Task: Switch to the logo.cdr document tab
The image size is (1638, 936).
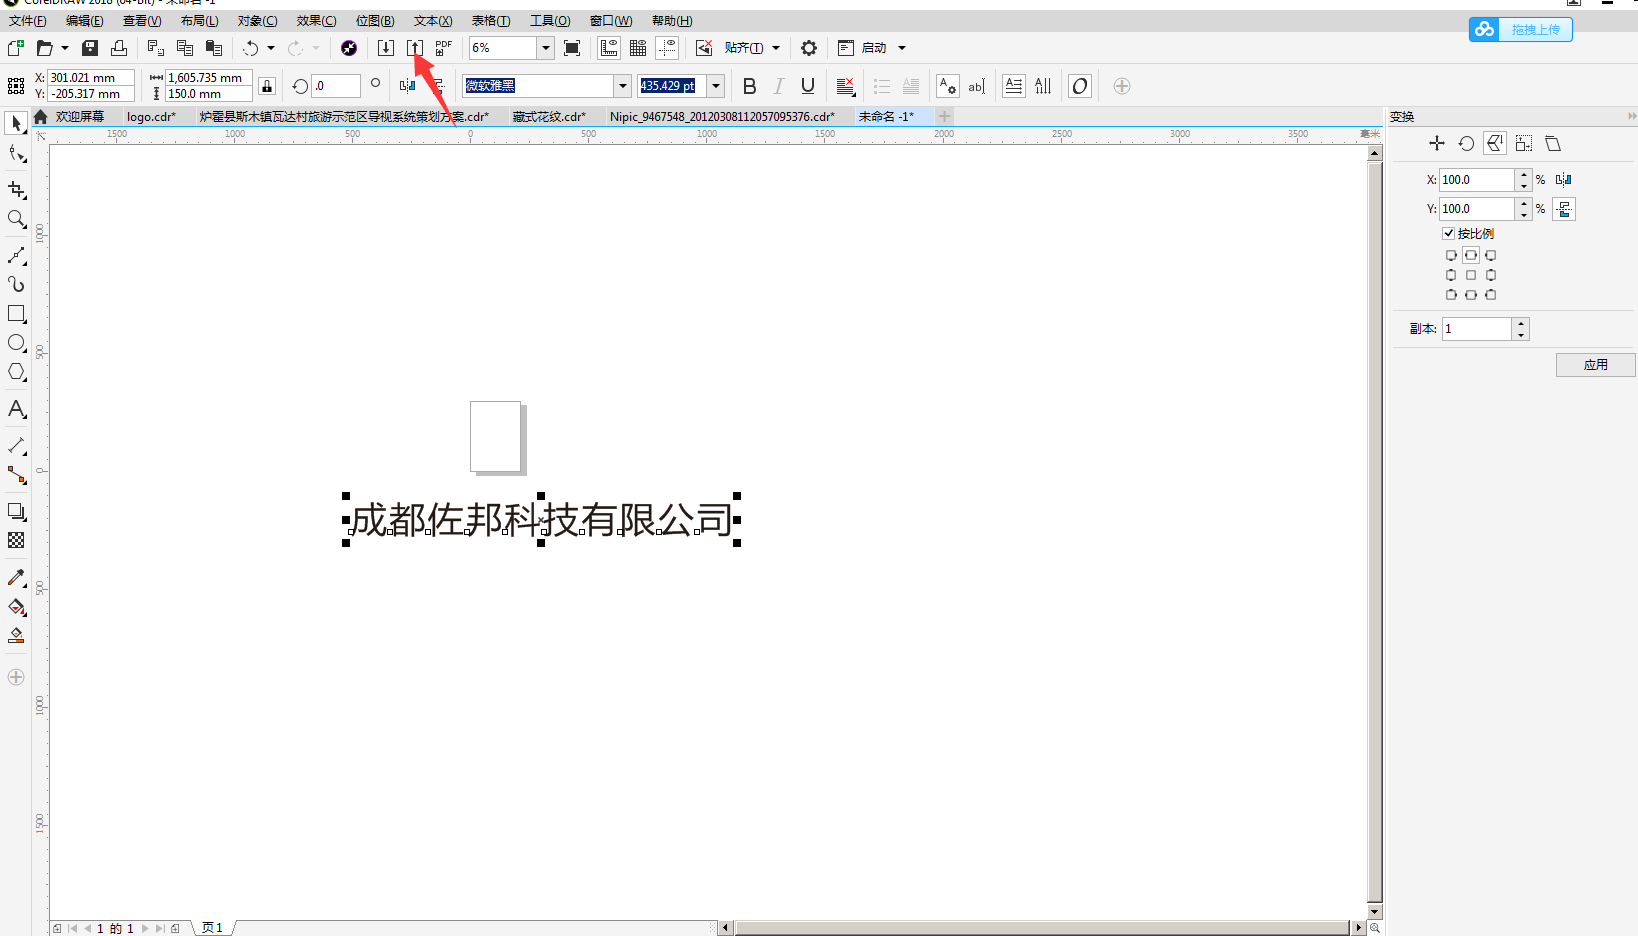Action: 151,117
